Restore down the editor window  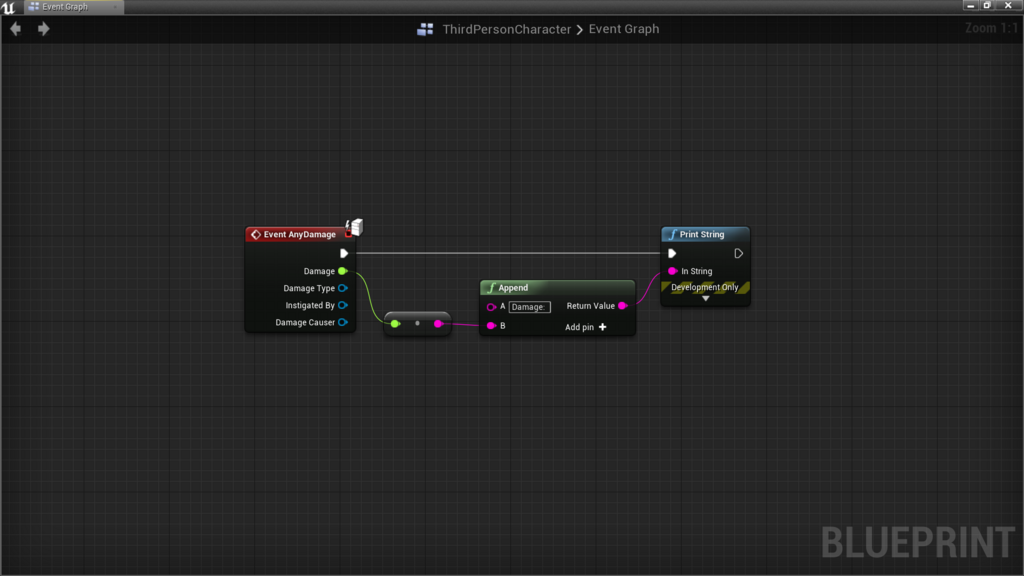click(987, 5)
